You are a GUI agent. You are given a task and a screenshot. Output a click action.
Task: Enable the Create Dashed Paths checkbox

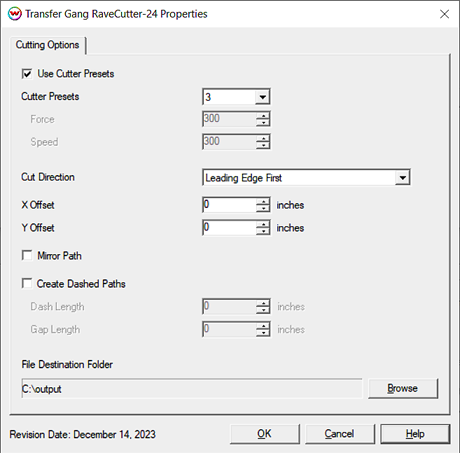pos(27,284)
